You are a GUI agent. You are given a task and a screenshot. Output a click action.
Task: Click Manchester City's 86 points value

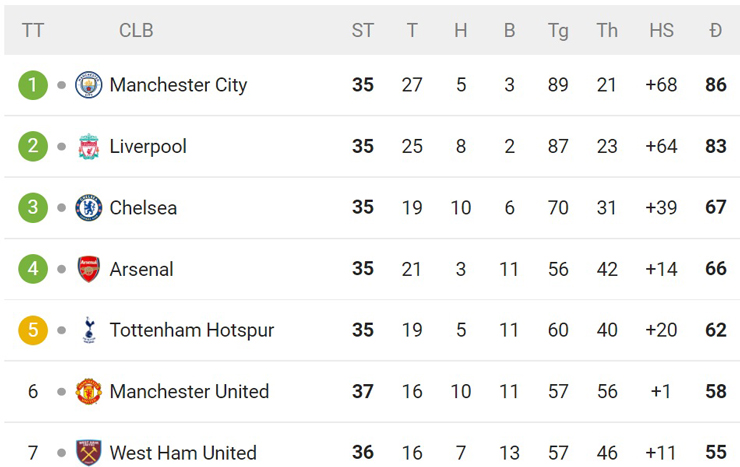(715, 85)
